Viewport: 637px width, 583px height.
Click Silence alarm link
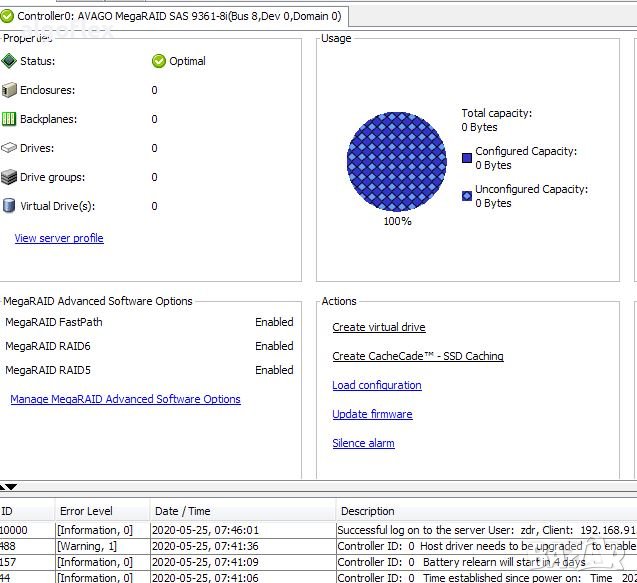coord(363,443)
